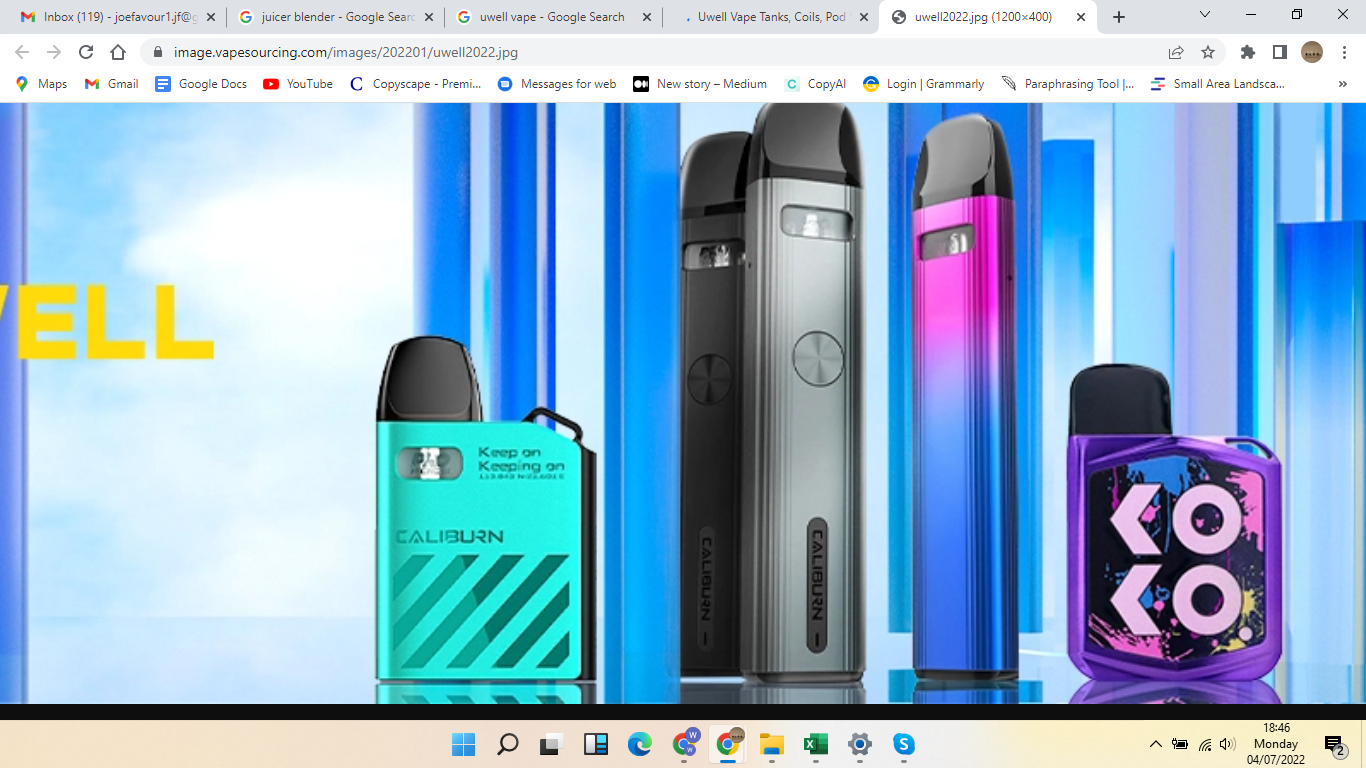Viewport: 1366px width, 768px height.
Task: Launch Excel from the taskbar
Action: [x=815, y=744]
